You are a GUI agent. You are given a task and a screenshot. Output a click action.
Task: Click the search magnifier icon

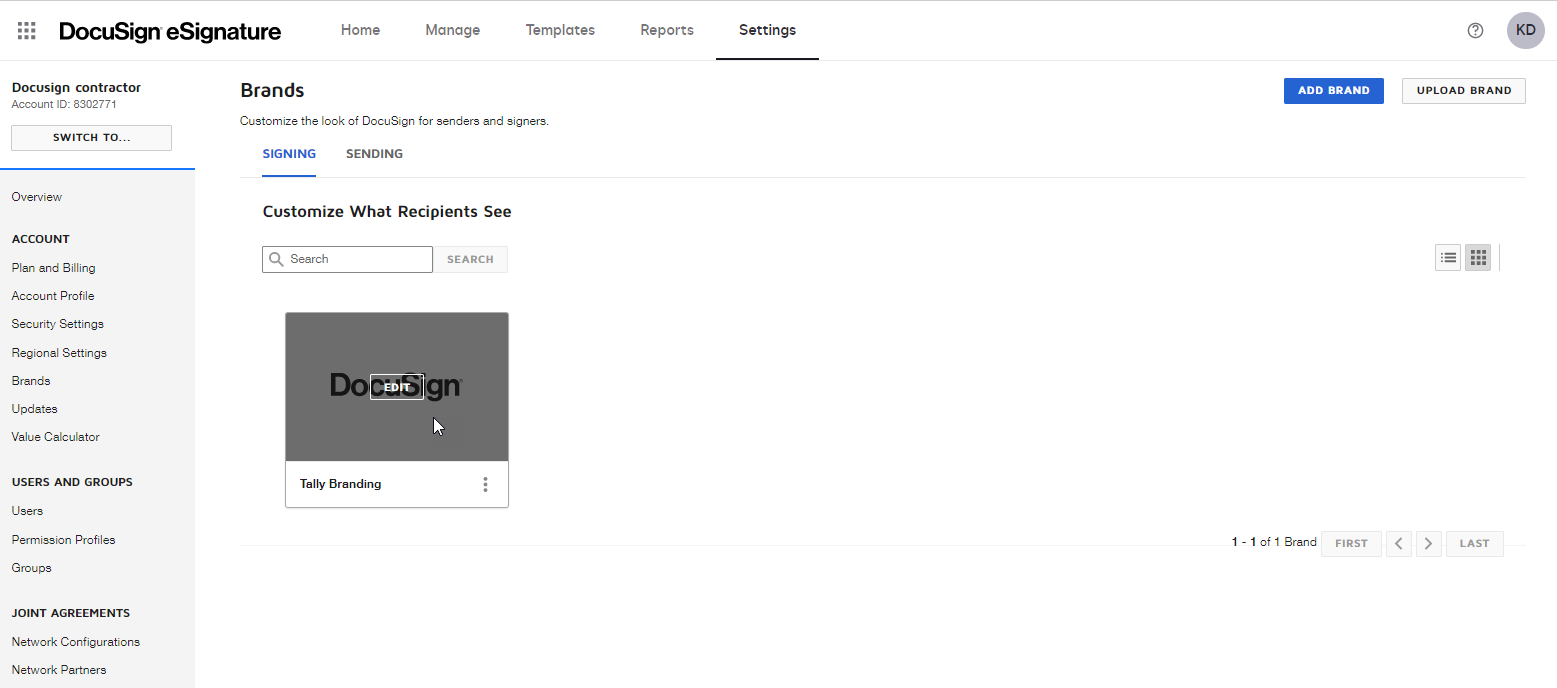pos(276,259)
